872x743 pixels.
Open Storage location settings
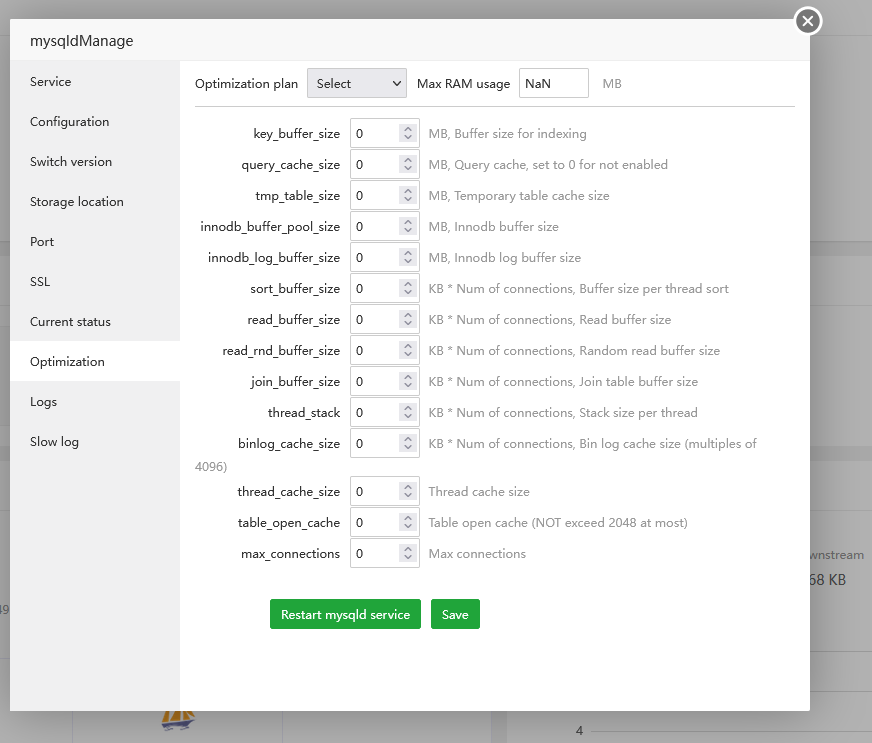(77, 202)
